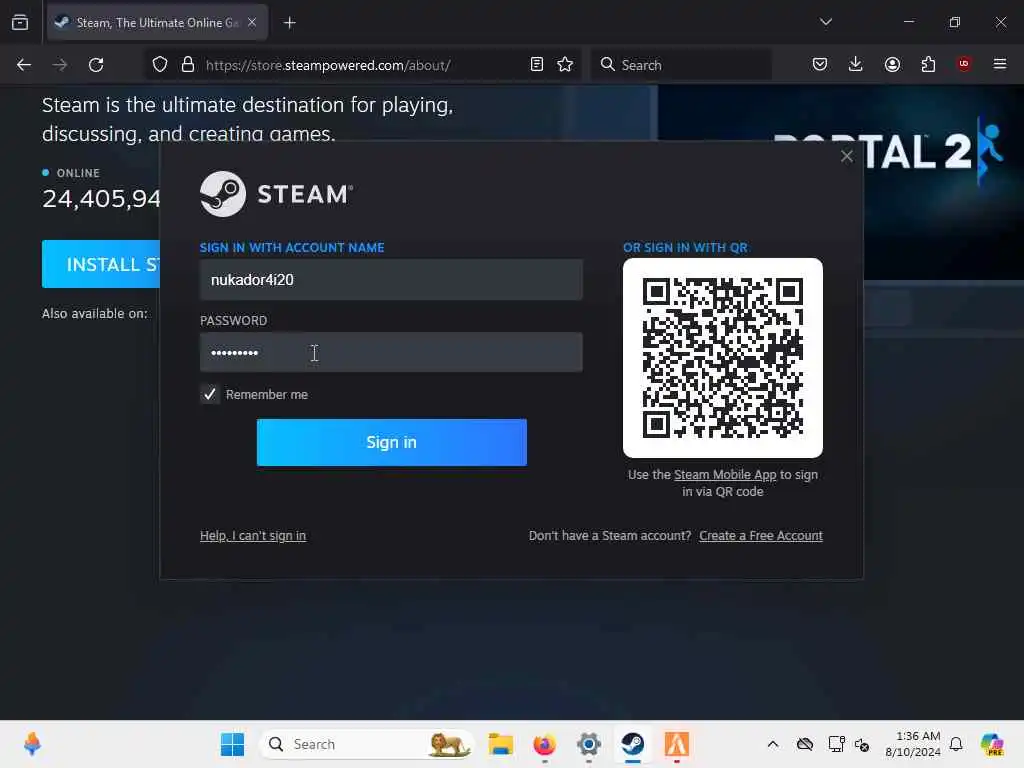Open the Pocket save icon
Viewport: 1024px width, 768px height.
tap(820, 64)
